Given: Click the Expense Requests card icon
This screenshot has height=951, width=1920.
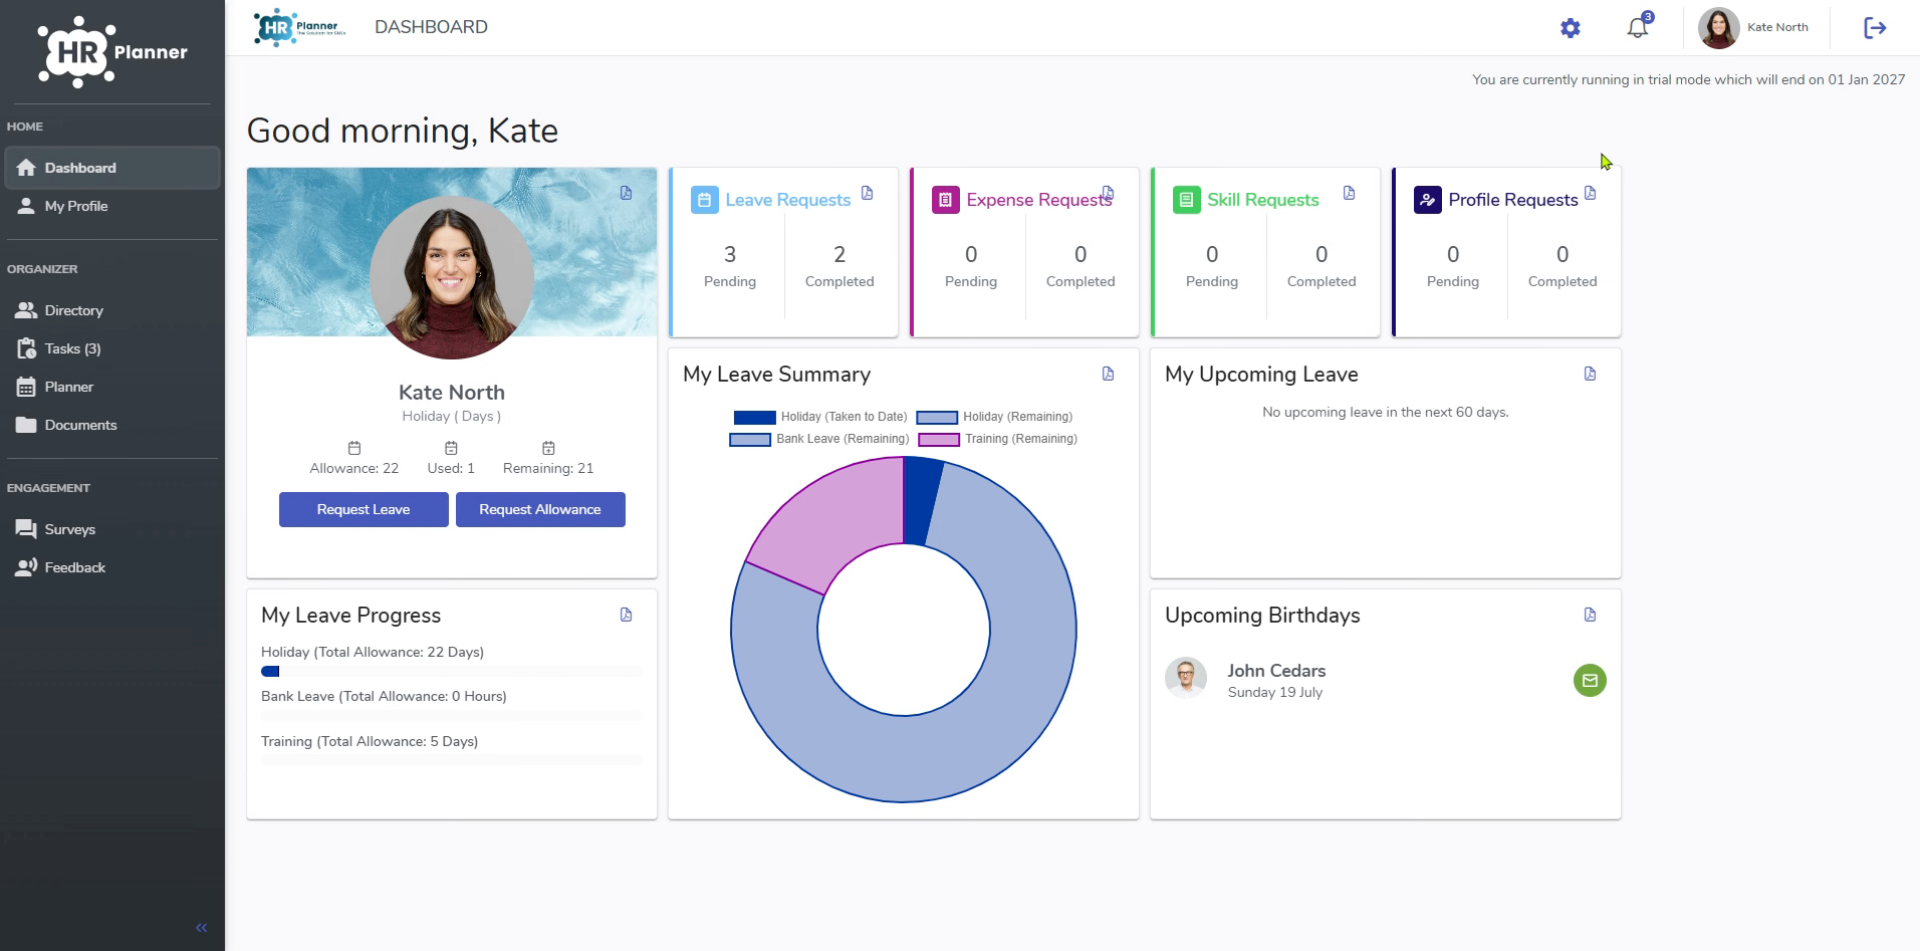Looking at the screenshot, I should [945, 200].
